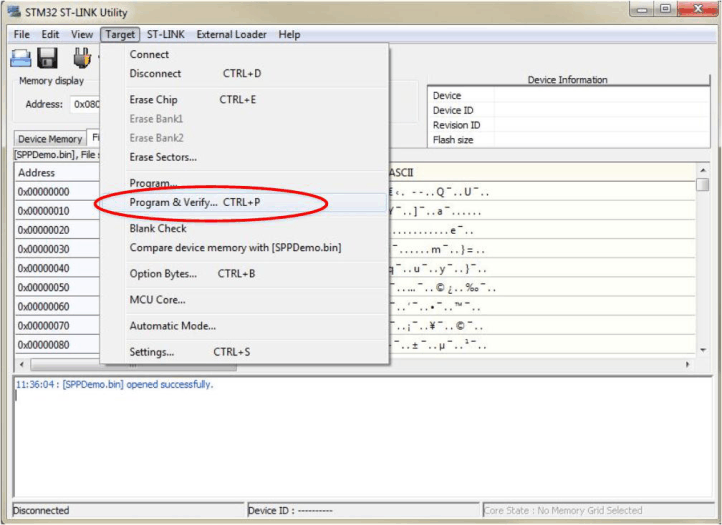
Task: Switch to the Device Memory tab
Action: pyautogui.click(x=50, y=139)
